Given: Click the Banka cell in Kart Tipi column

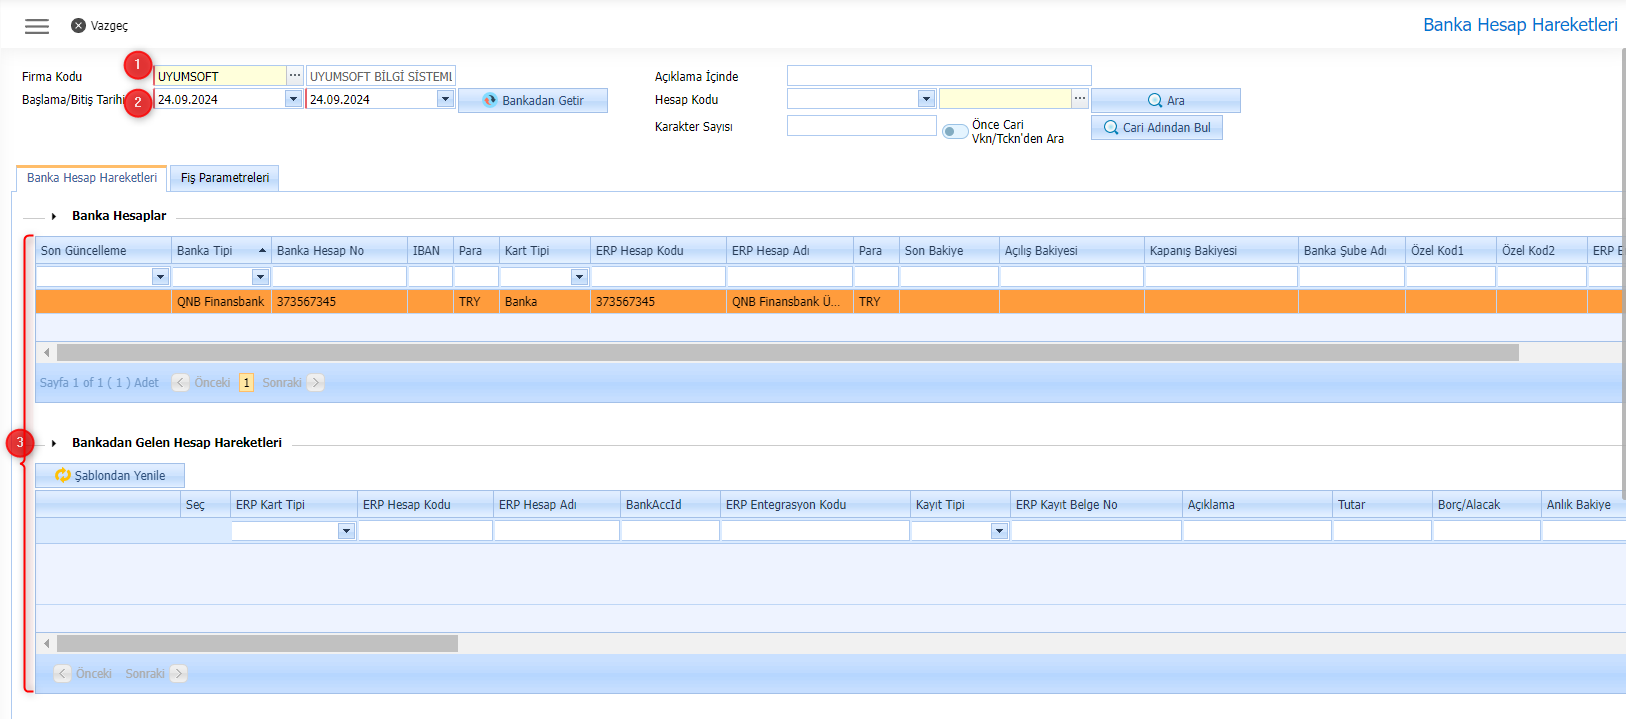Looking at the screenshot, I should click(x=545, y=302).
